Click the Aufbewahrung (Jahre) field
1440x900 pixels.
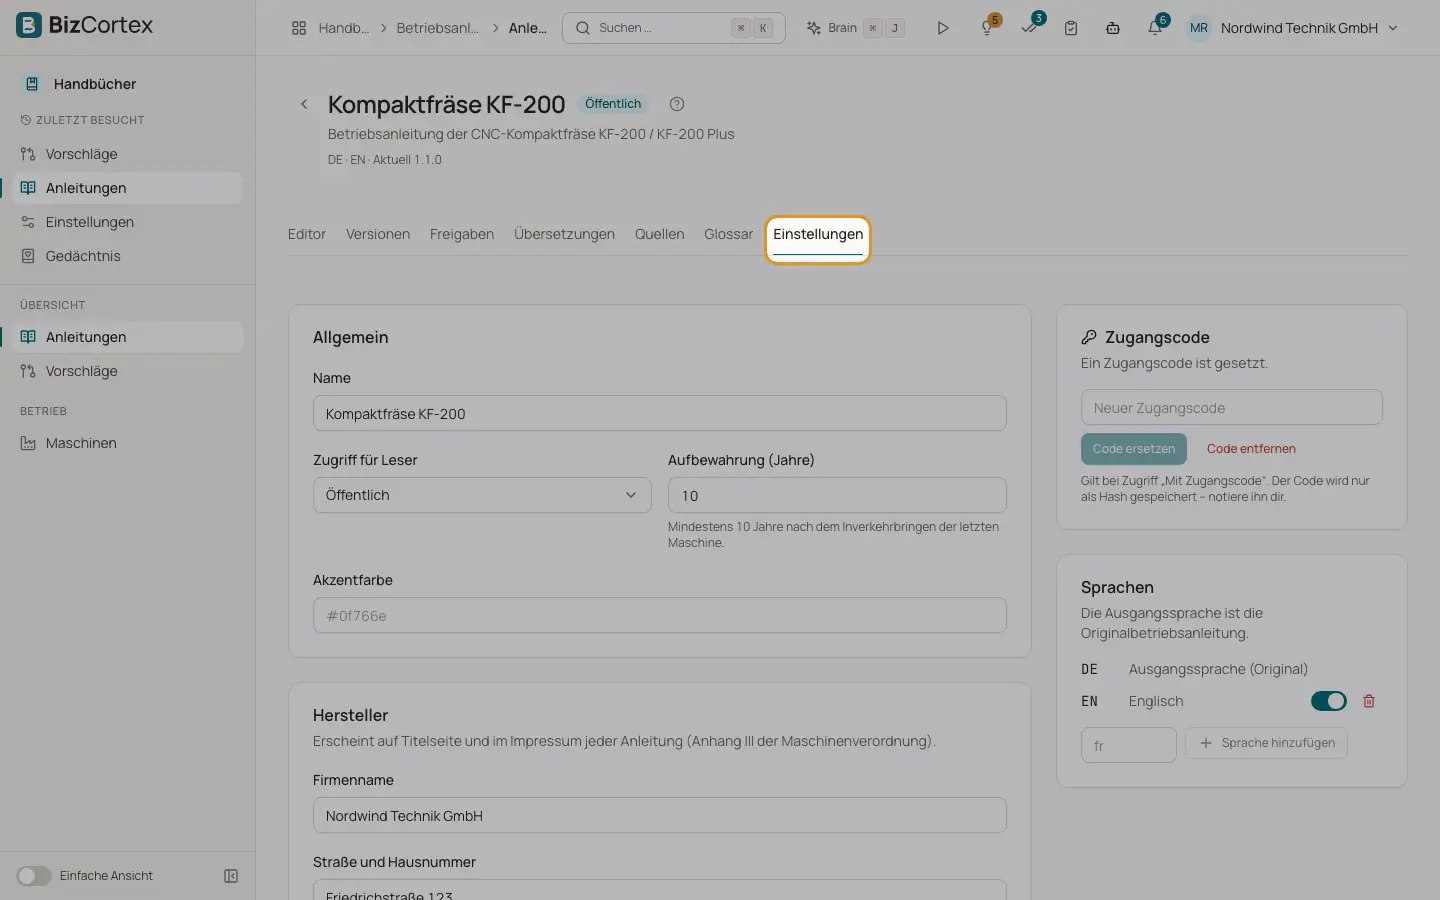tap(837, 495)
